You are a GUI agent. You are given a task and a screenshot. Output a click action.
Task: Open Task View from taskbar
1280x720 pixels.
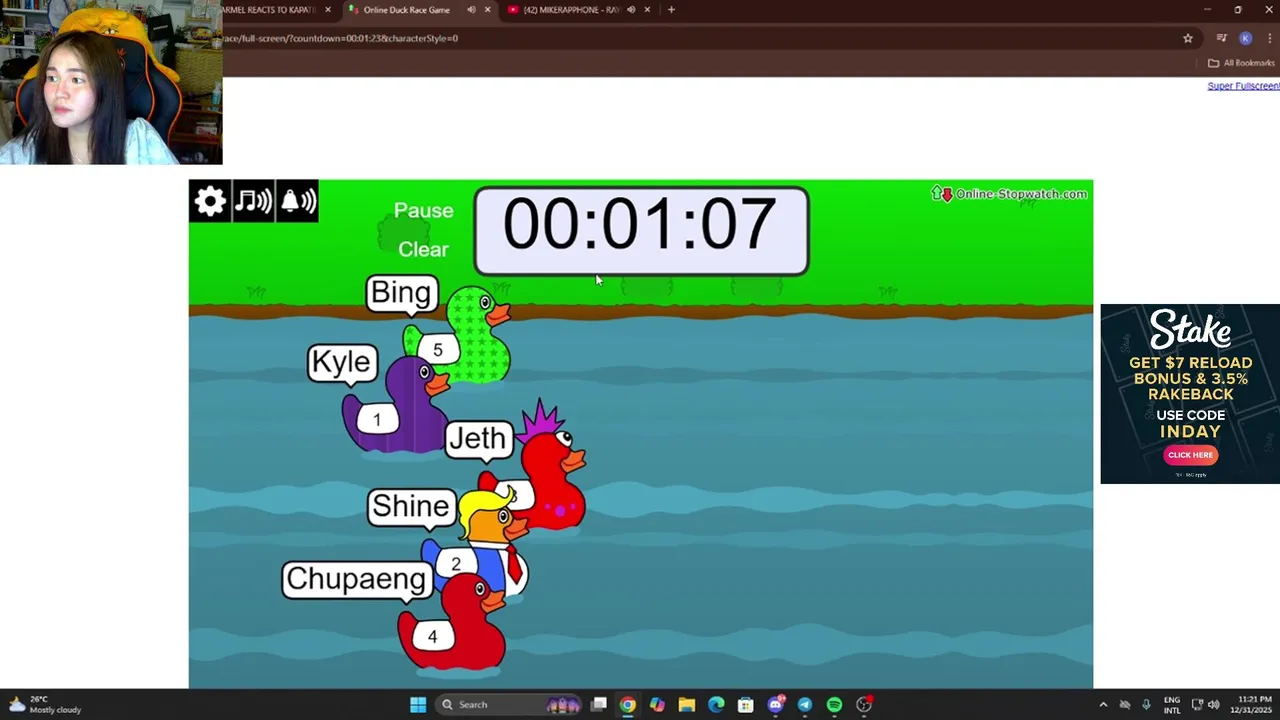pyautogui.click(x=598, y=705)
